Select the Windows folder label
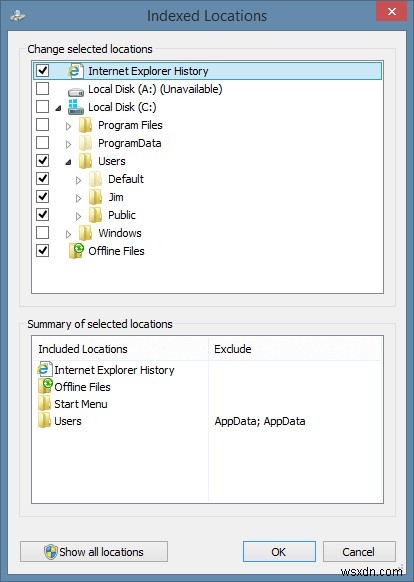Image resolution: width=414 pixels, height=582 pixels. [120, 233]
